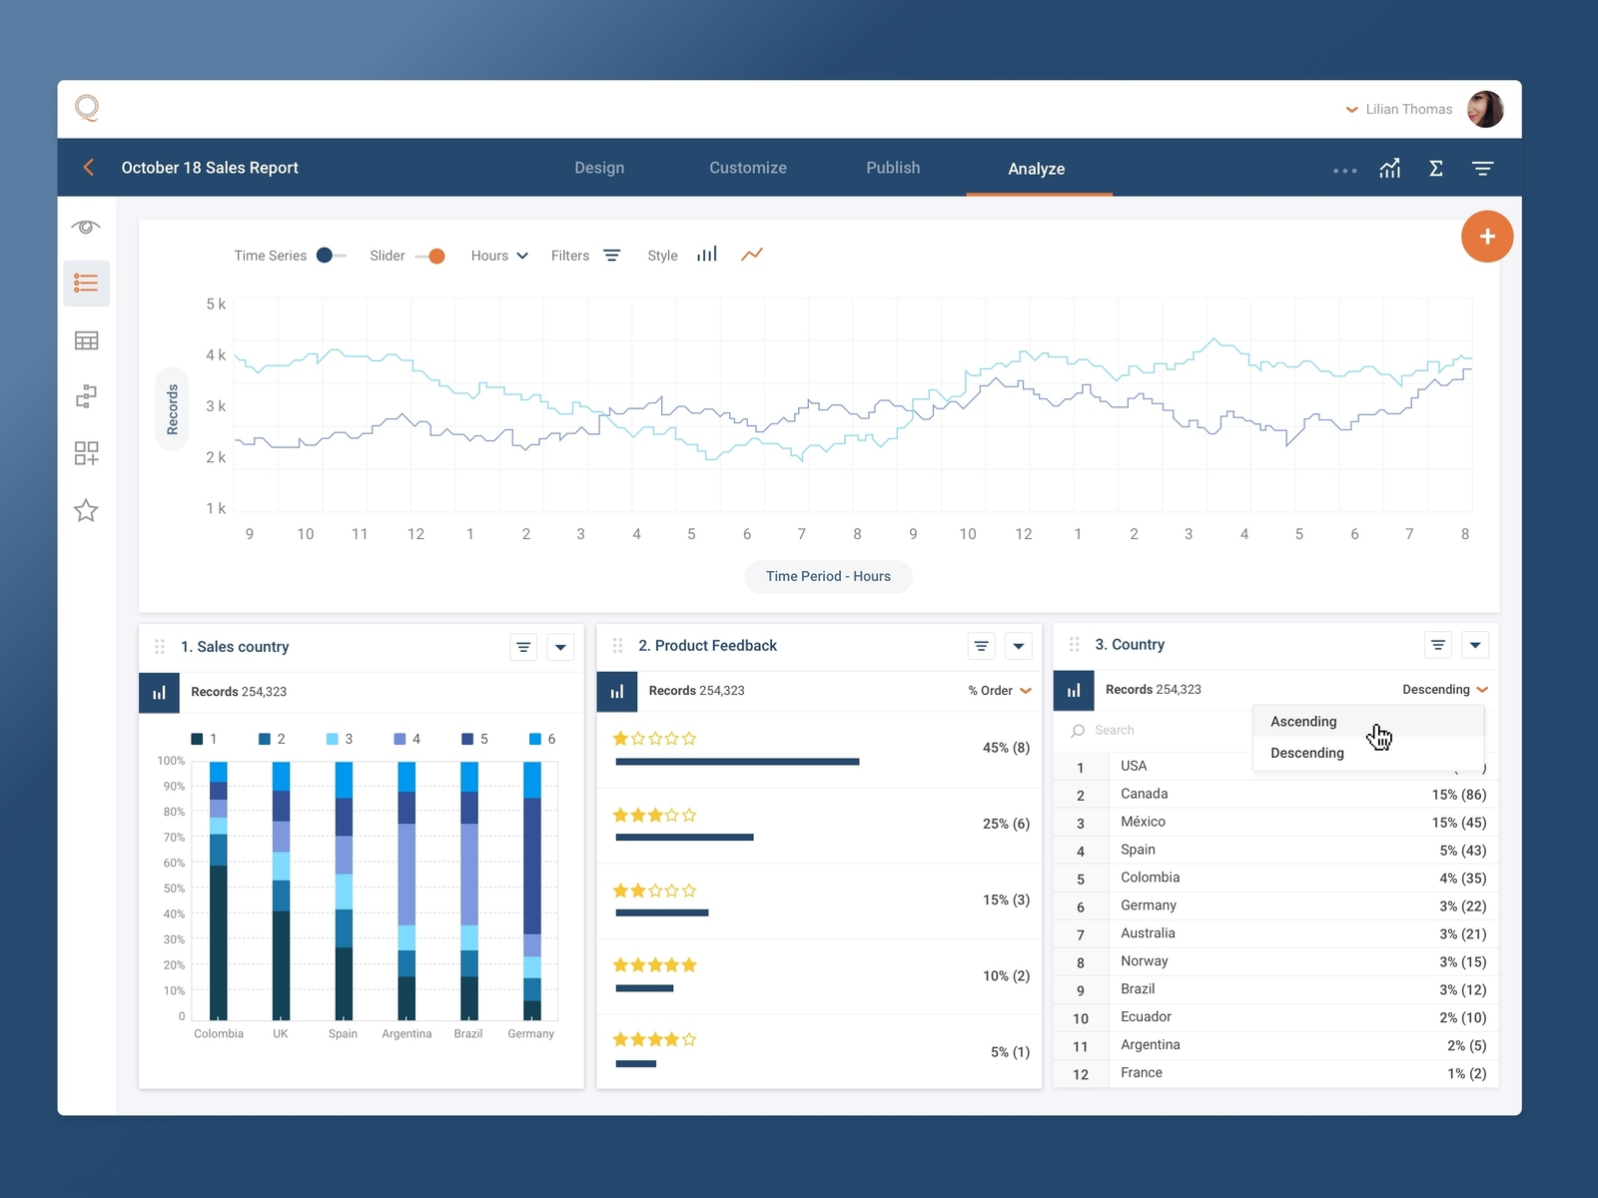Click the Time Period - Hours label button
The height and width of the screenshot is (1198, 1598).
coord(828,576)
